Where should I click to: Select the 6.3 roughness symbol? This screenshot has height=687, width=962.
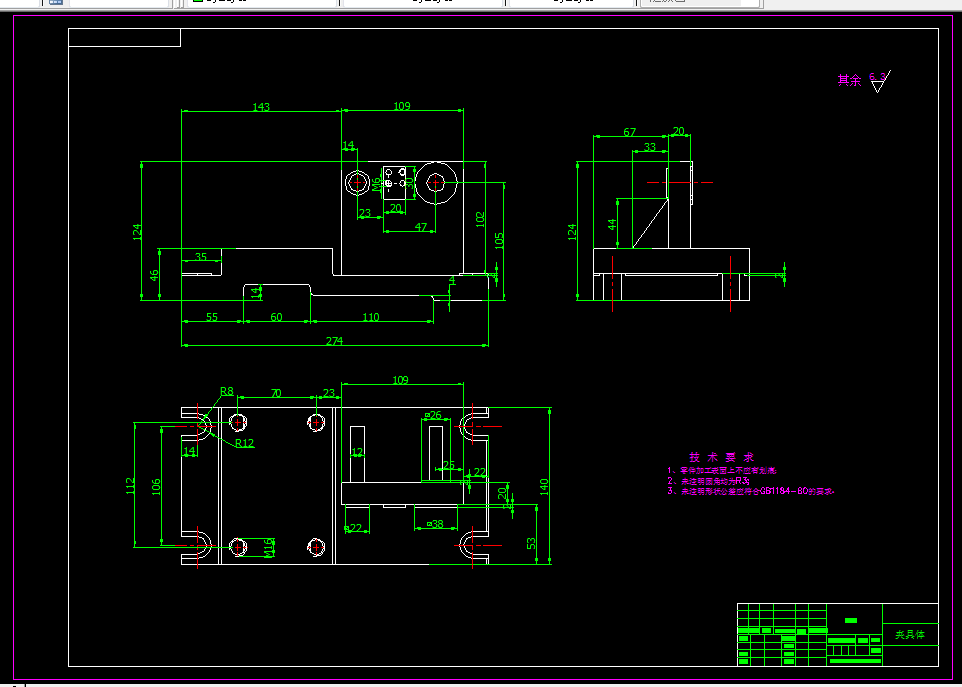[879, 80]
